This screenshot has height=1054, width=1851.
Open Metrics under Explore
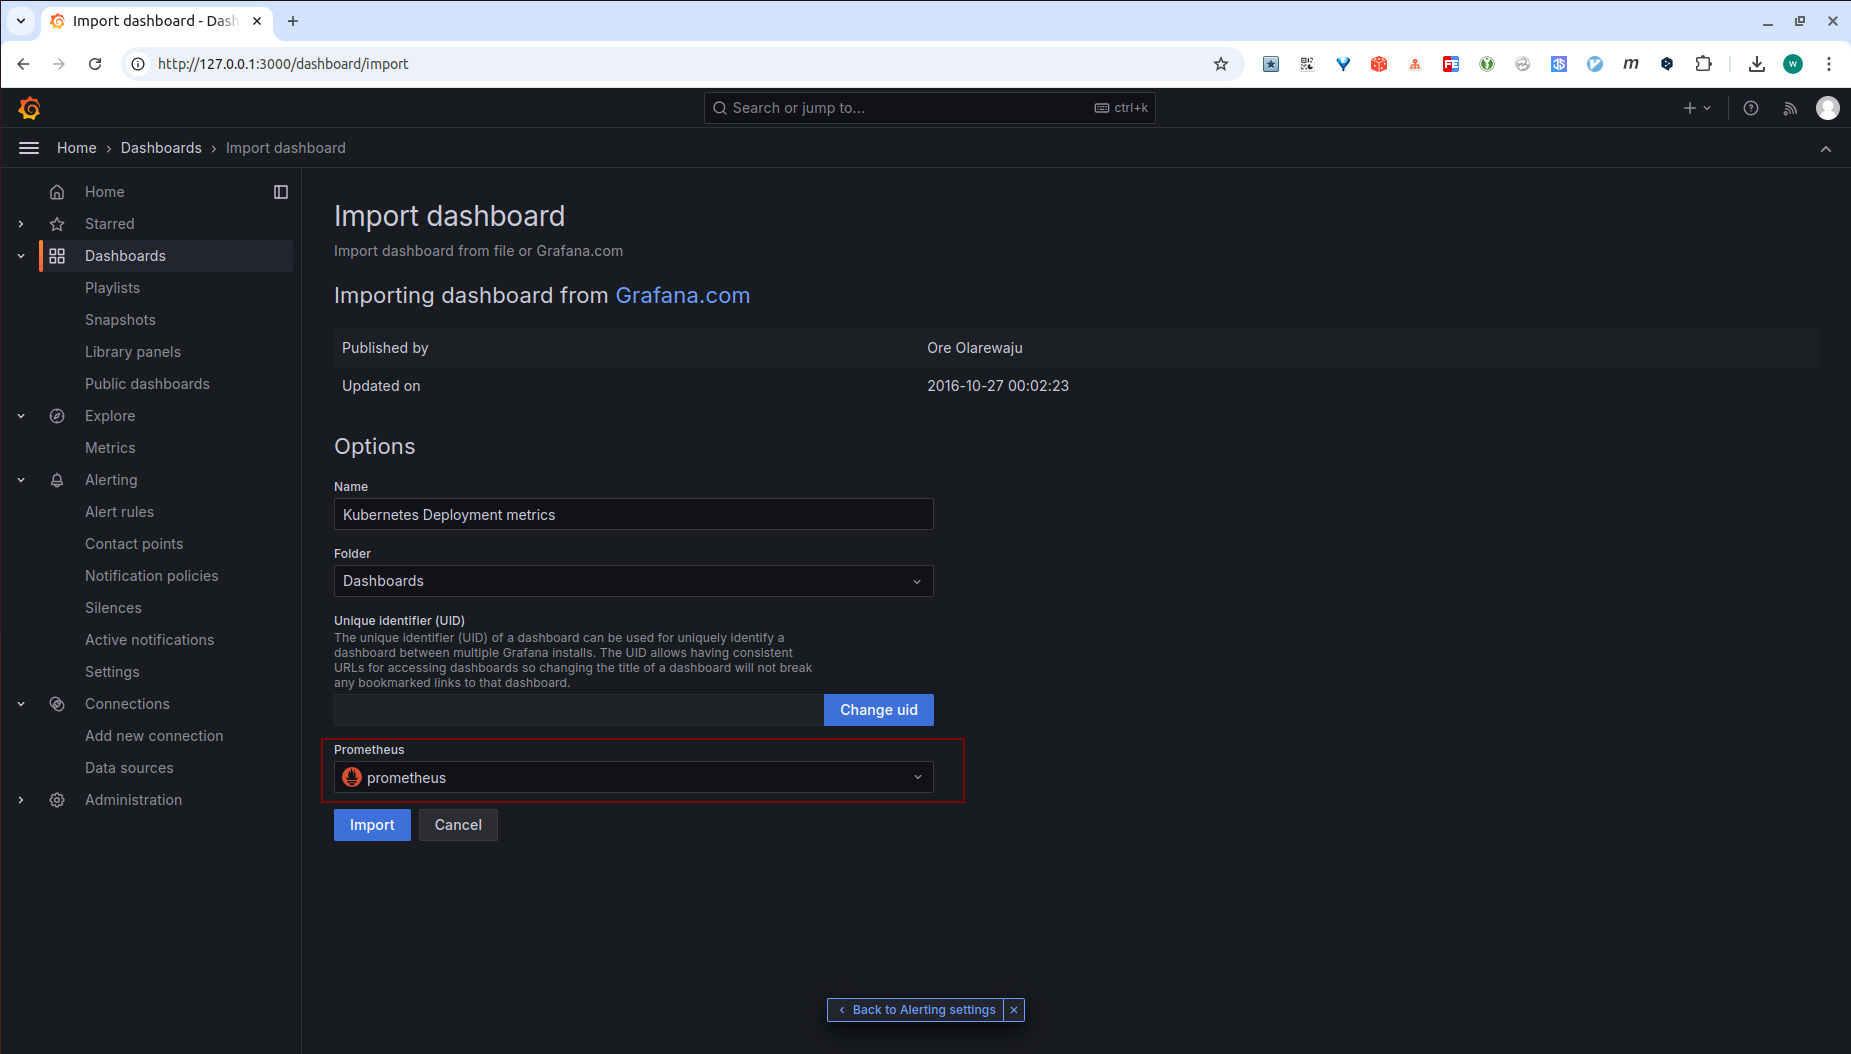[x=110, y=448]
